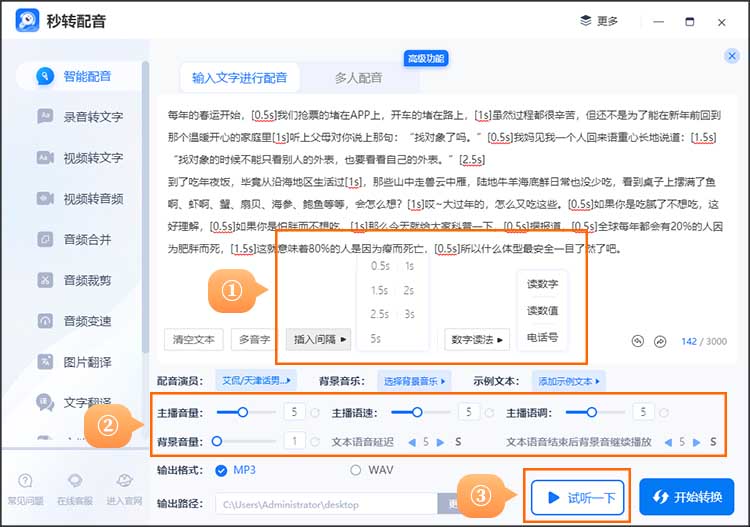Screen dimensions: 750x527
Task: Choose 2.5s interval option
Action: pyautogui.click(x=379, y=314)
